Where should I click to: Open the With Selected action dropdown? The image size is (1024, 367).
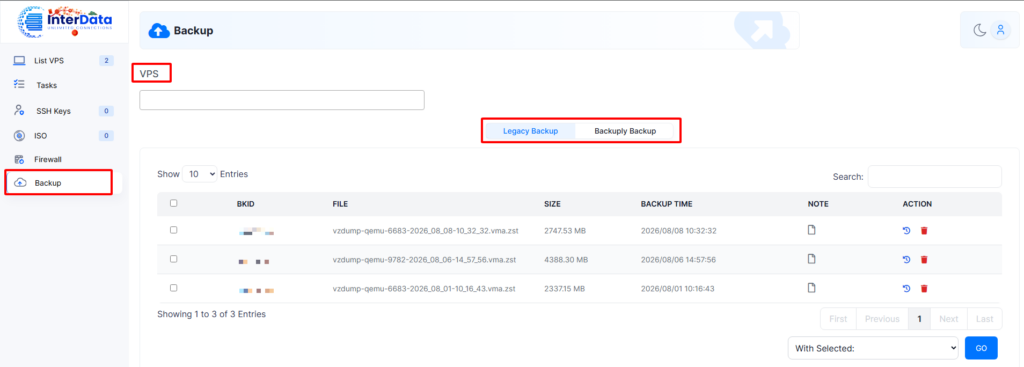(x=873, y=349)
